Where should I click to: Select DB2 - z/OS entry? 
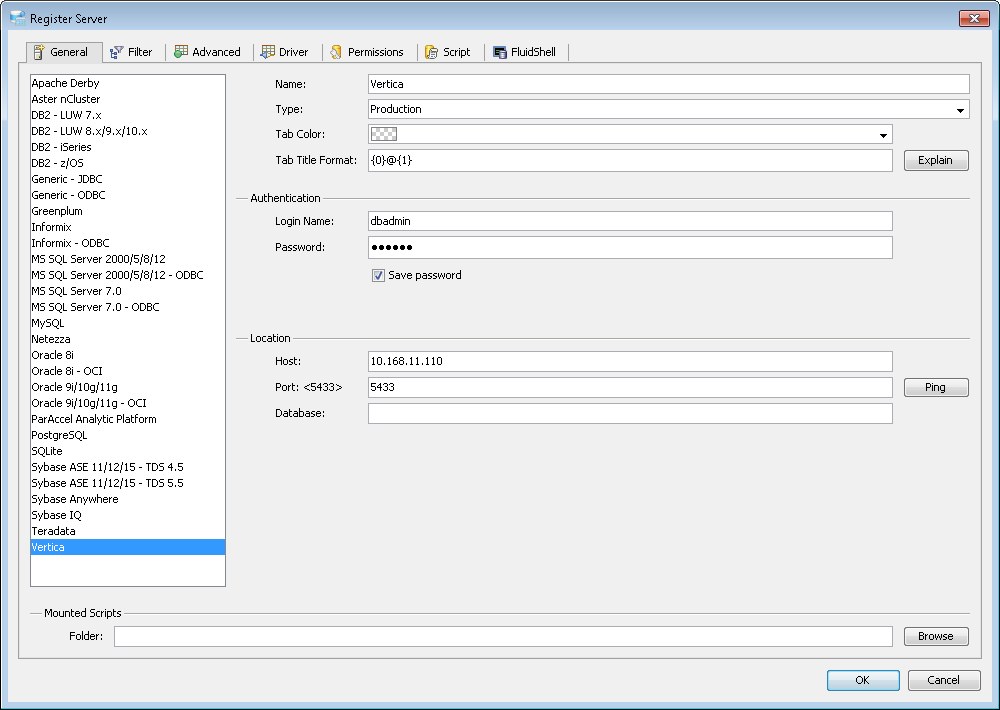coord(128,163)
